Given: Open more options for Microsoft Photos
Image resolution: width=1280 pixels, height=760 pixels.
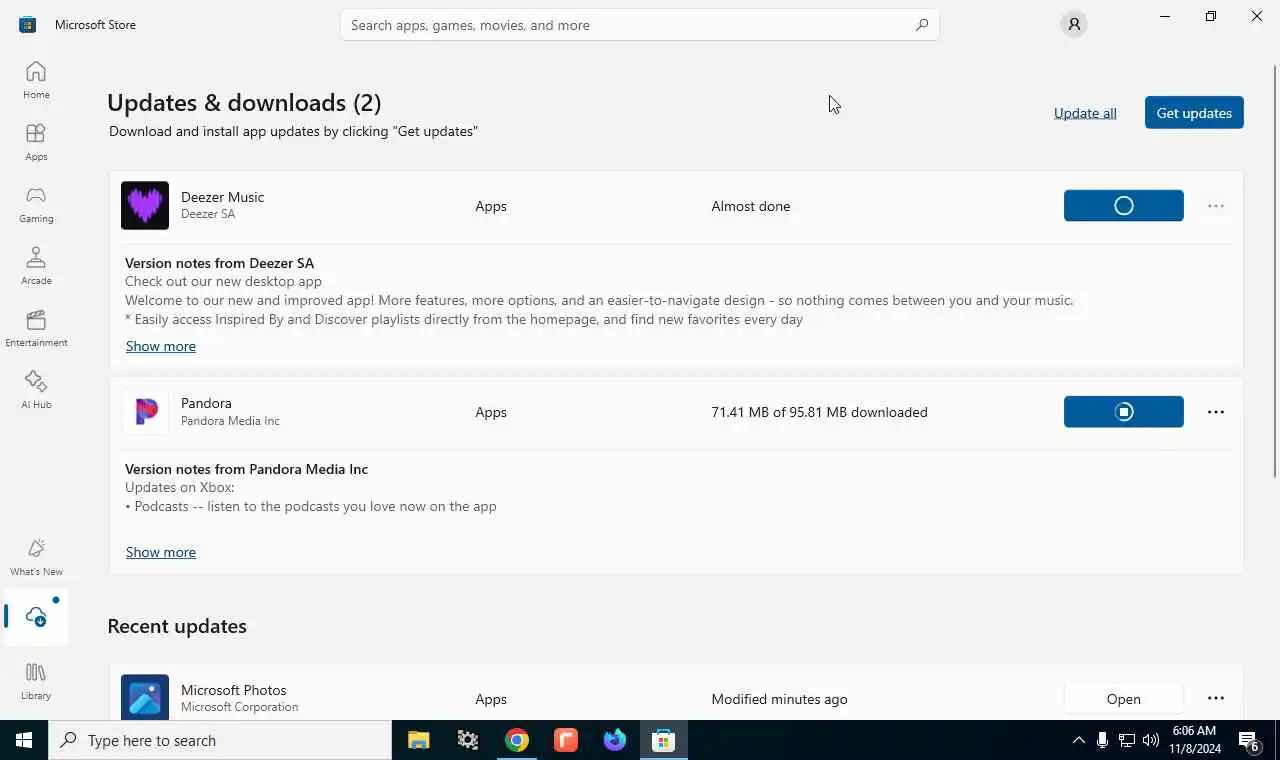Looking at the screenshot, I should click(x=1216, y=699).
